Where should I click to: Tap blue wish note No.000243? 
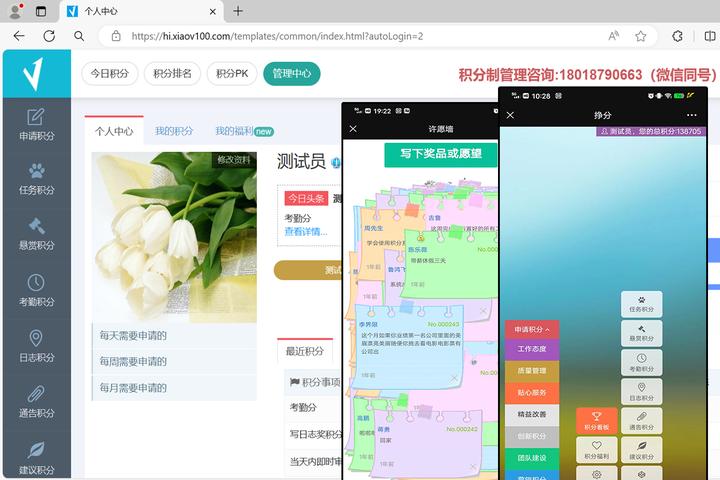tap(408, 347)
